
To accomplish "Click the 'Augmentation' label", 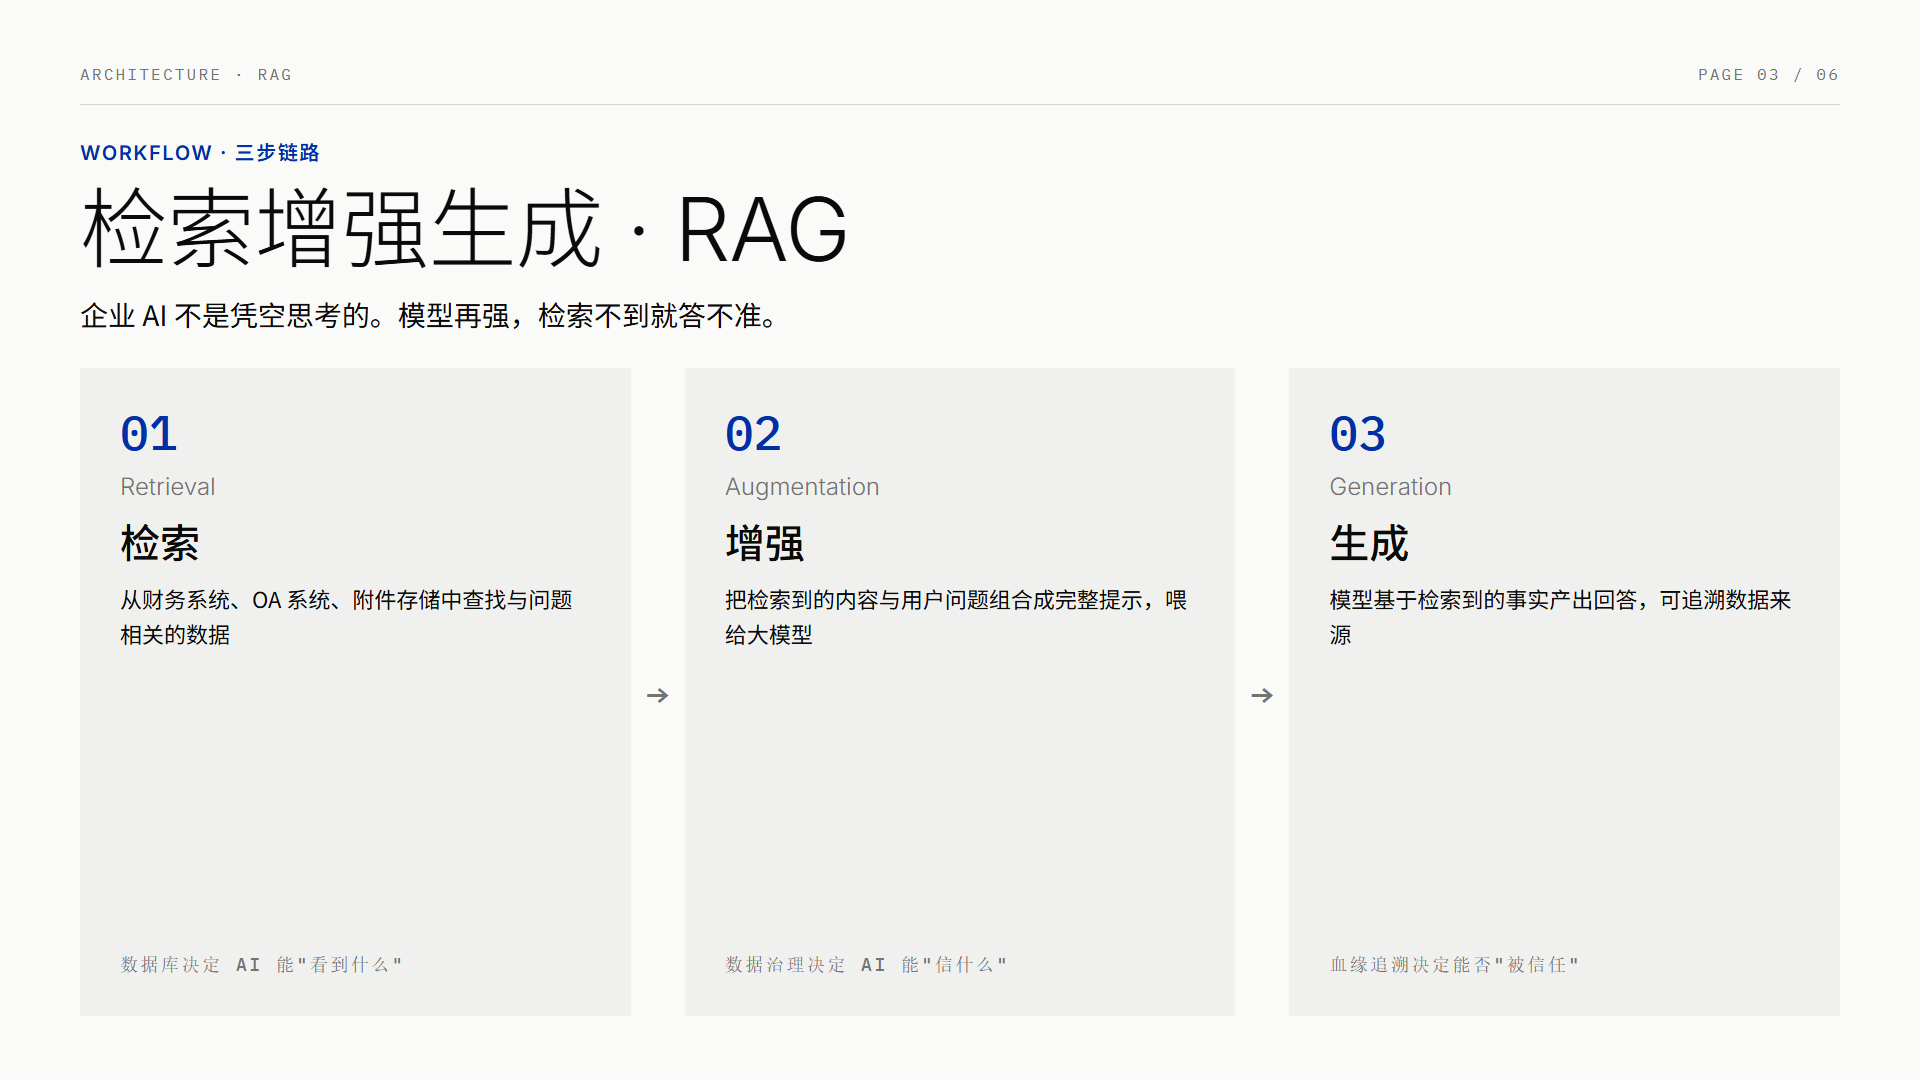I will [x=802, y=487].
